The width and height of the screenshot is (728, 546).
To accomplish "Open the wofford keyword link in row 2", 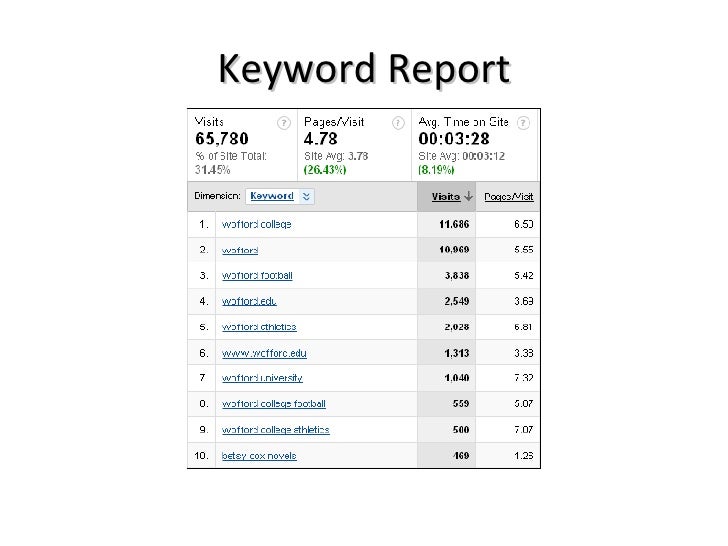I will [x=240, y=251].
